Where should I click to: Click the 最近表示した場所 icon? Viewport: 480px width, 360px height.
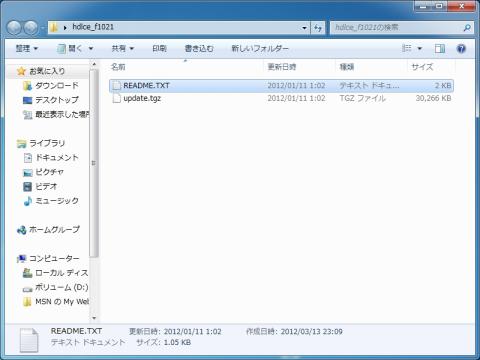(x=27, y=115)
